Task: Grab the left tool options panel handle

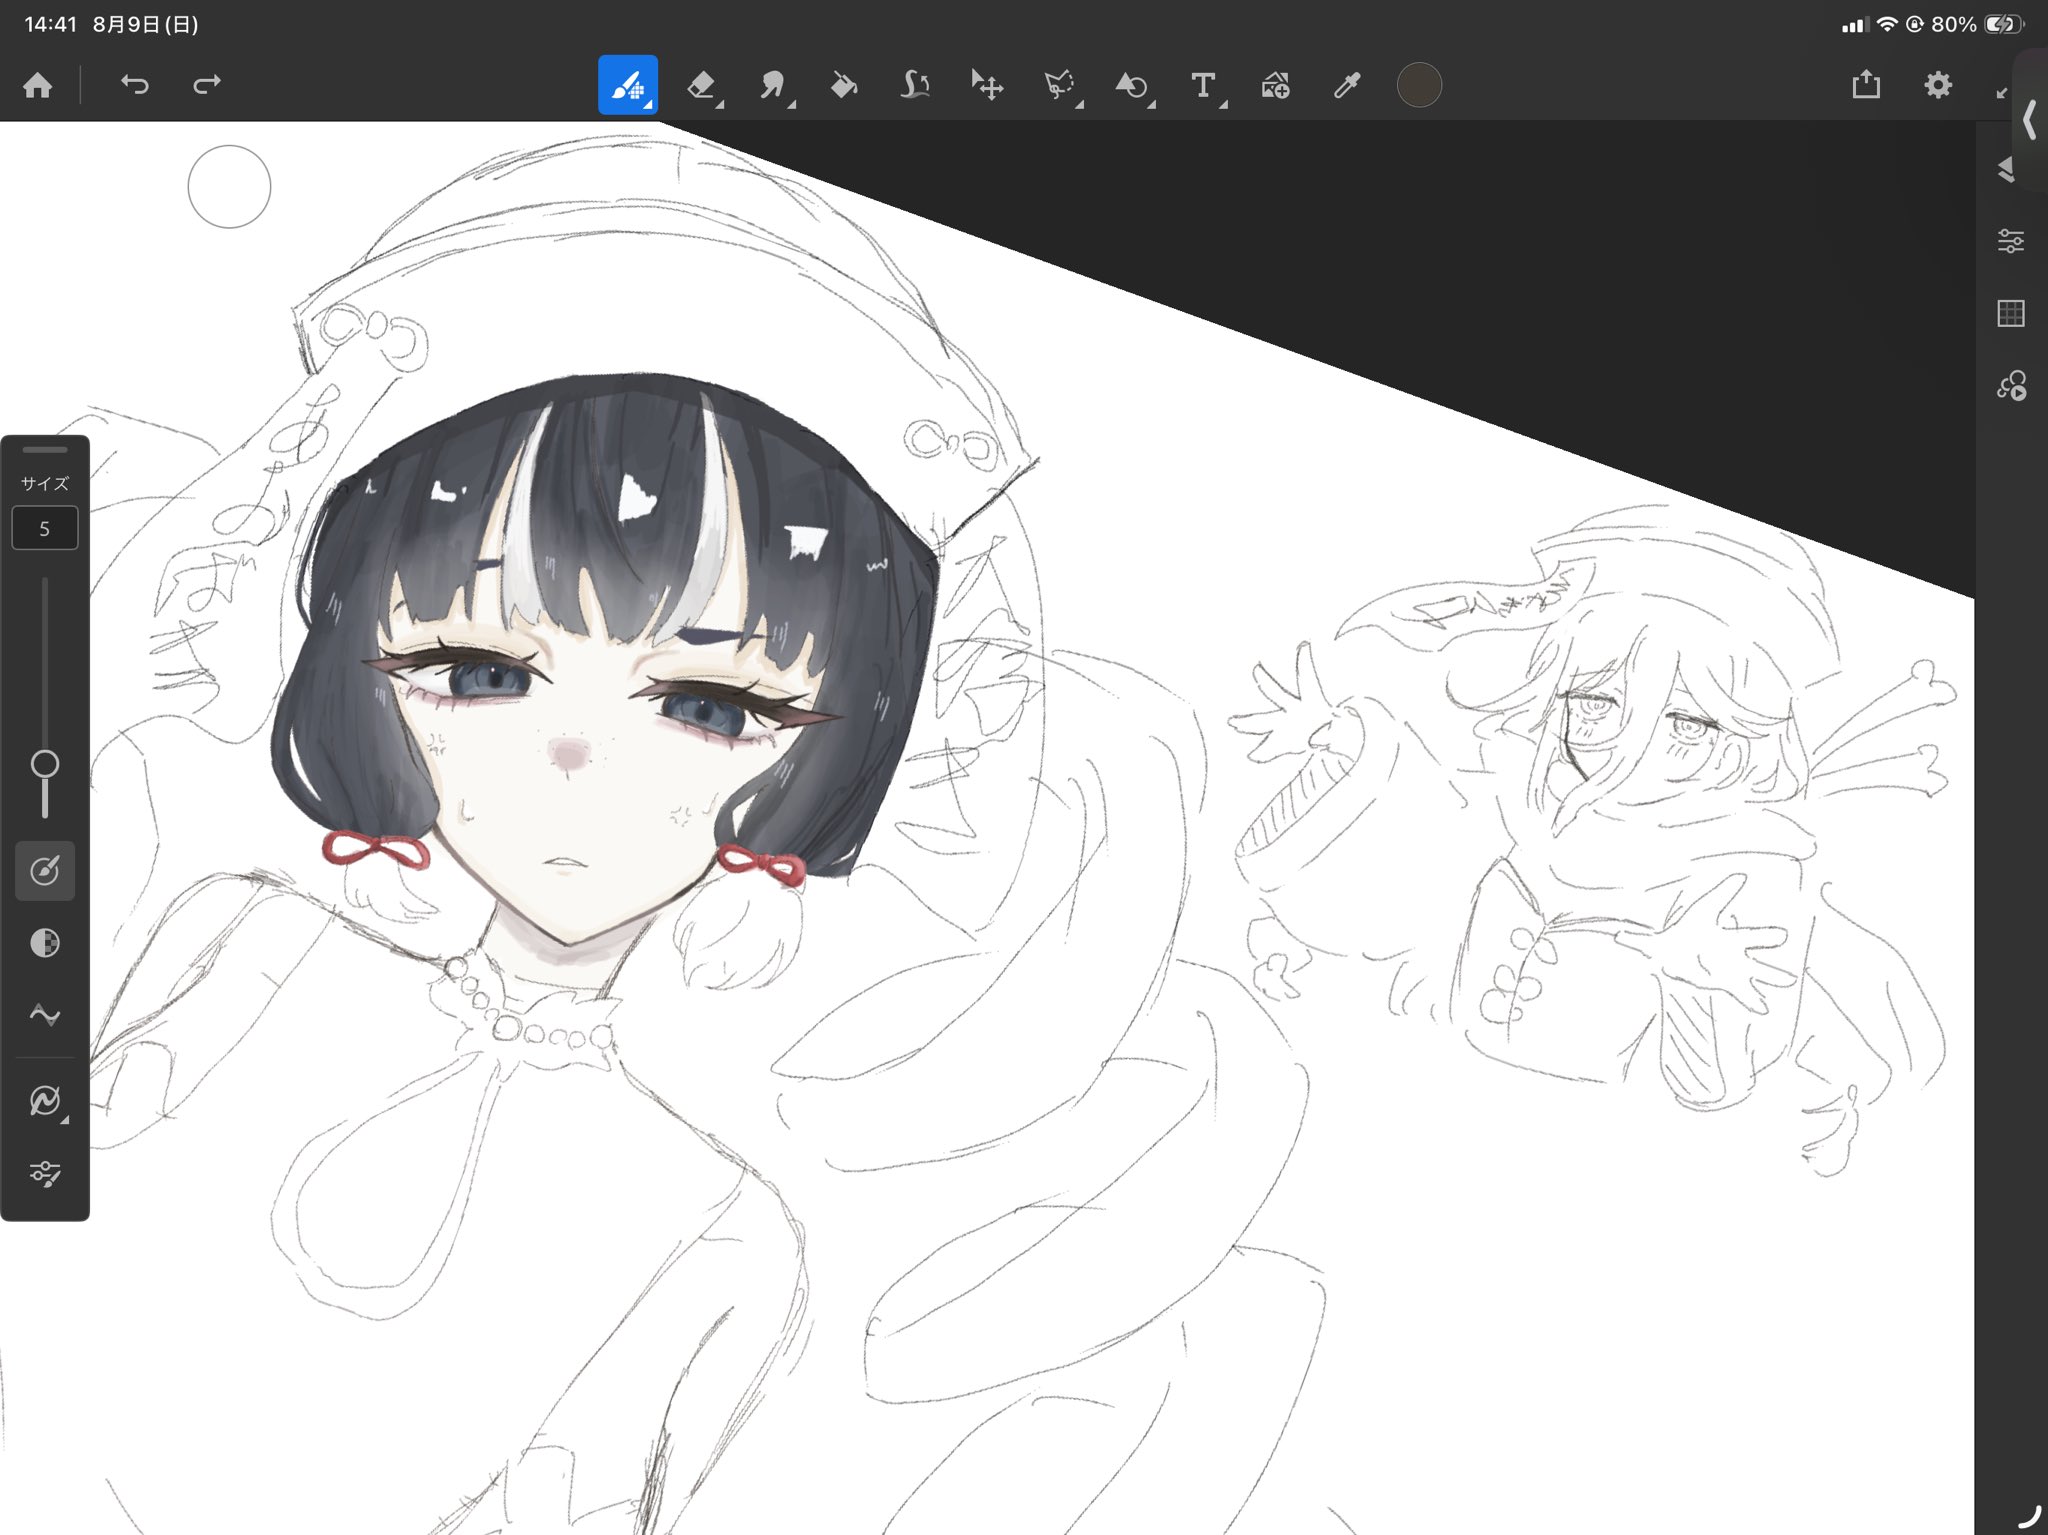Action: tap(45, 450)
